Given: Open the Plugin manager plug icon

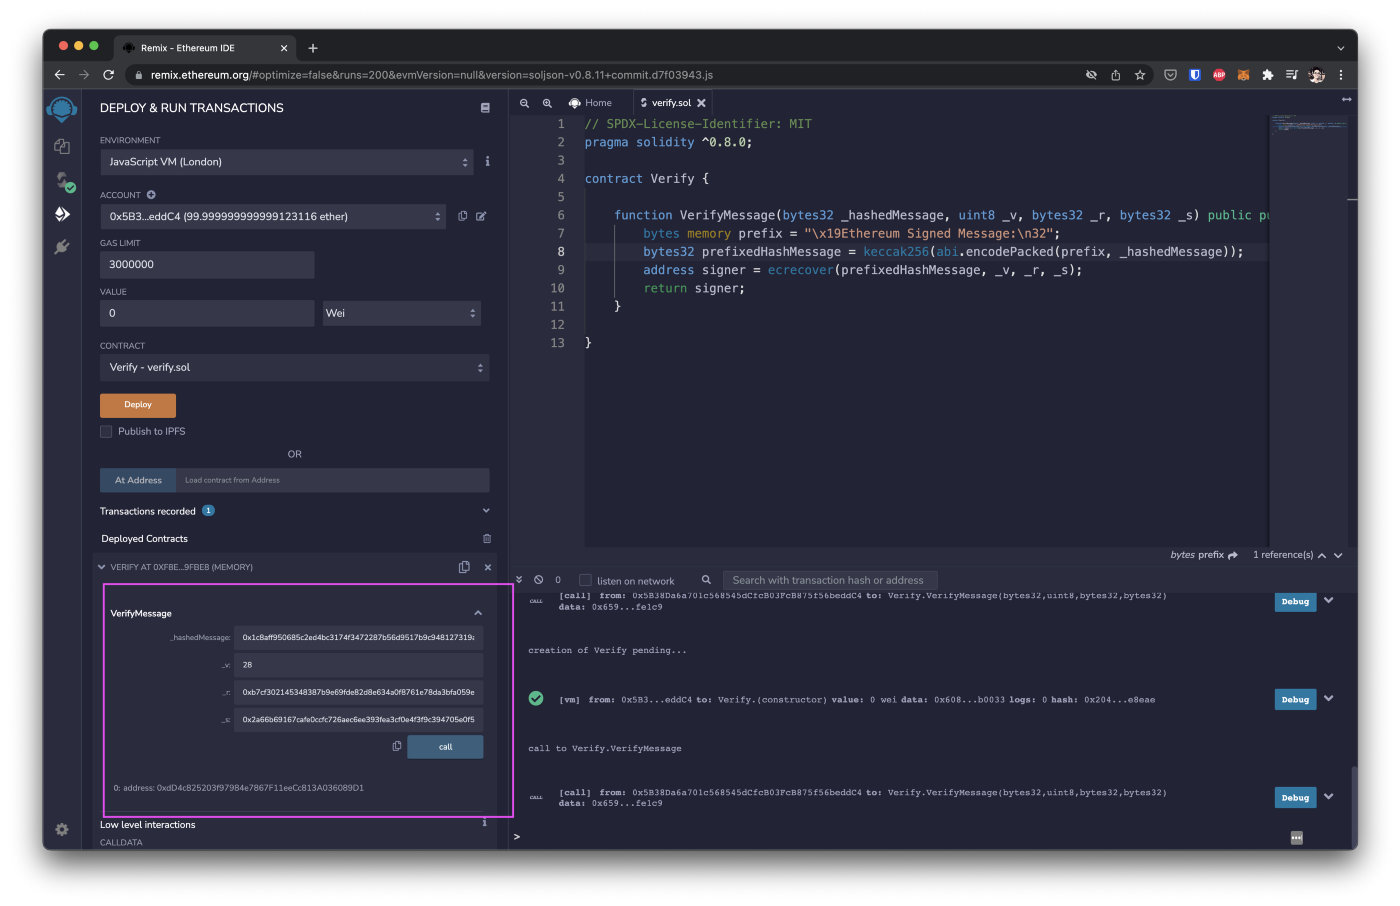Looking at the screenshot, I should pyautogui.click(x=62, y=246).
